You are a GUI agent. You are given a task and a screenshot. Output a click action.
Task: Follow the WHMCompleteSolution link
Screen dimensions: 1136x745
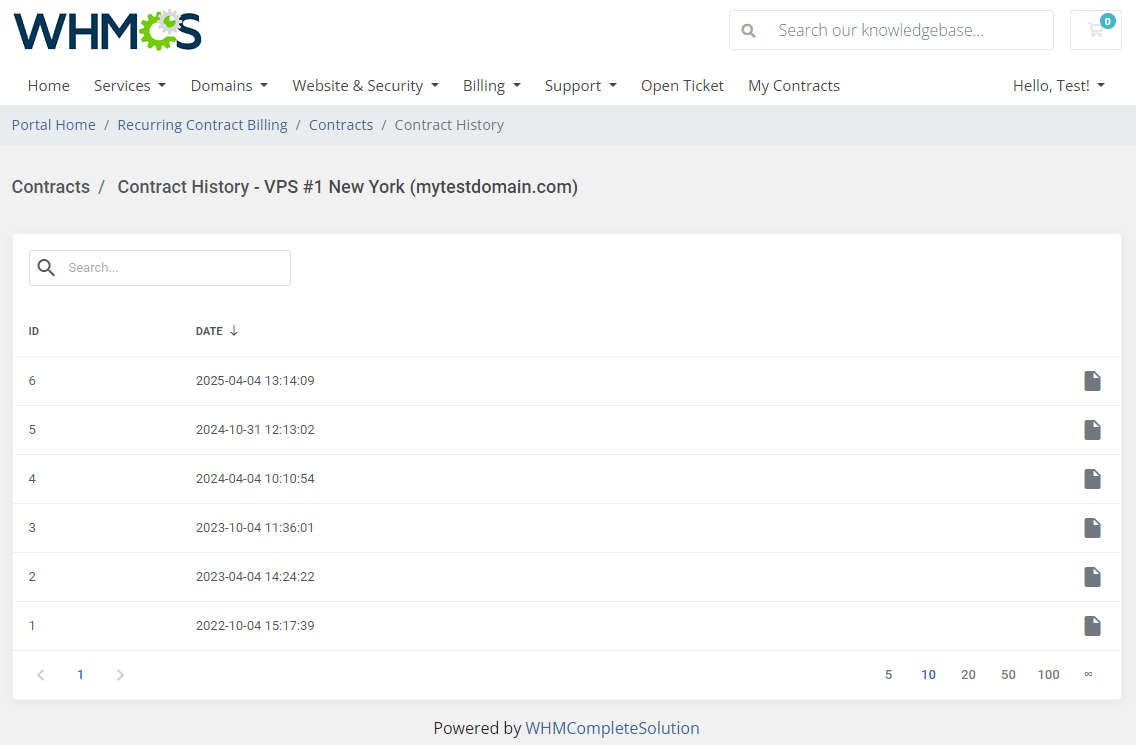612,727
